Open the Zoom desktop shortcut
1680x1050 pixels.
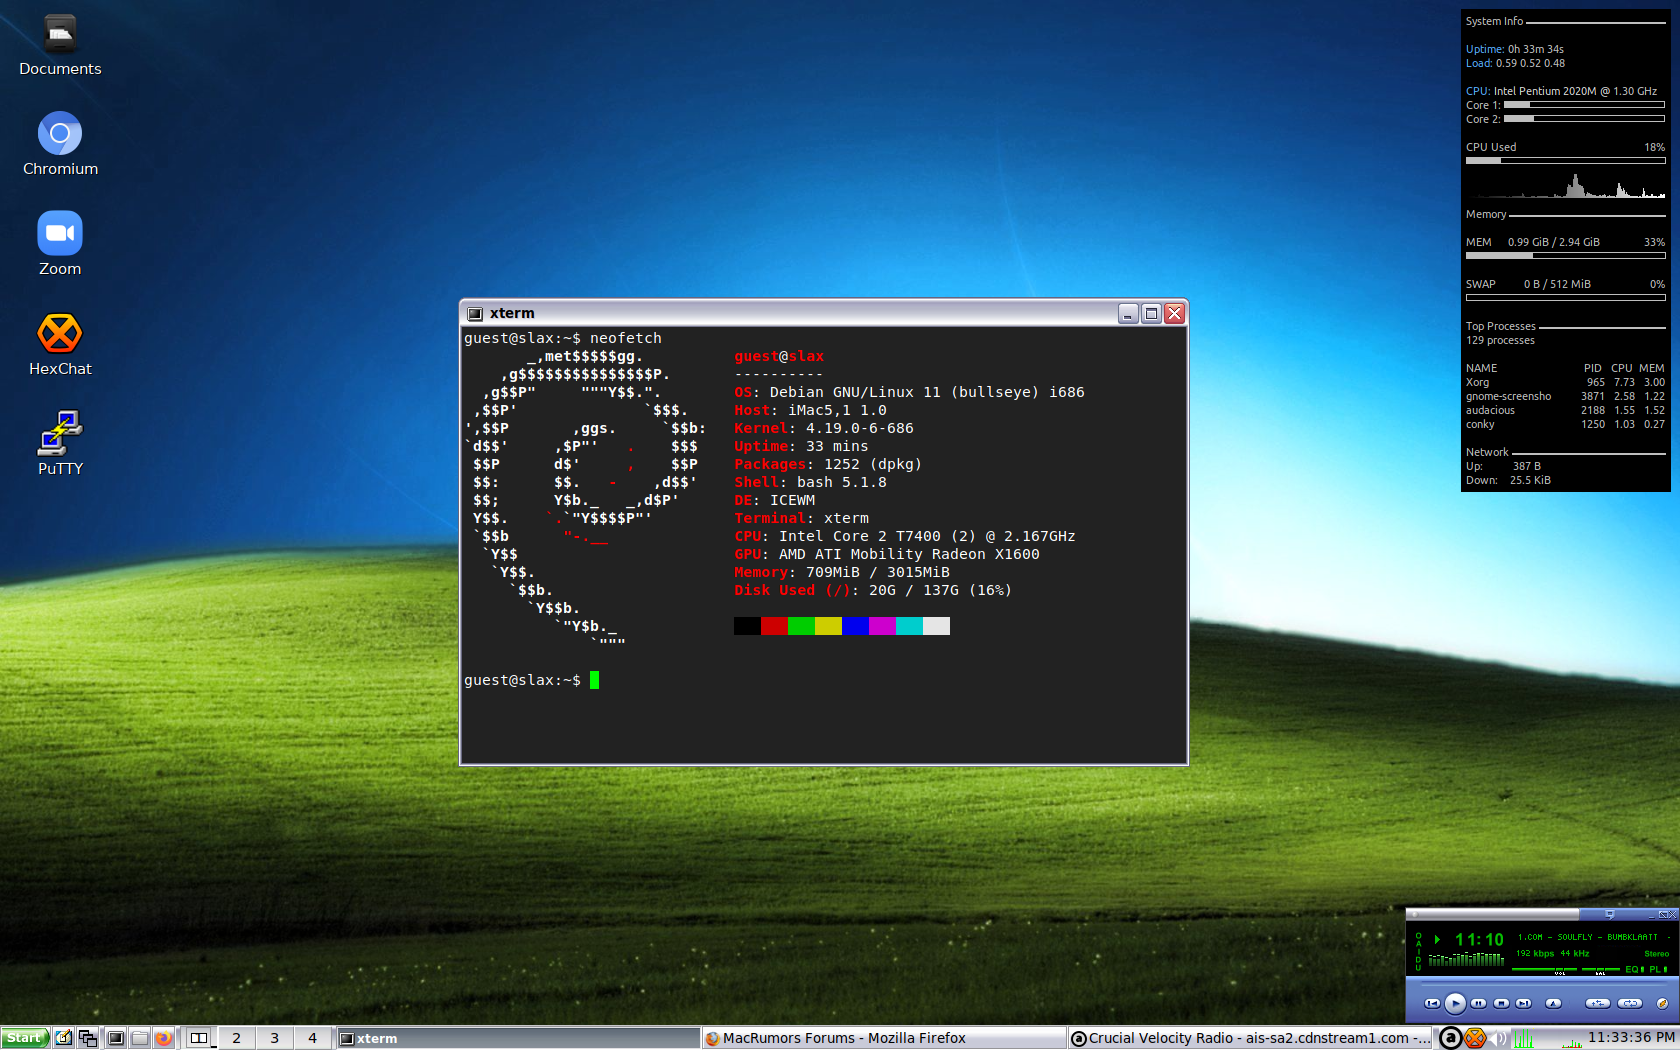pyautogui.click(x=60, y=245)
